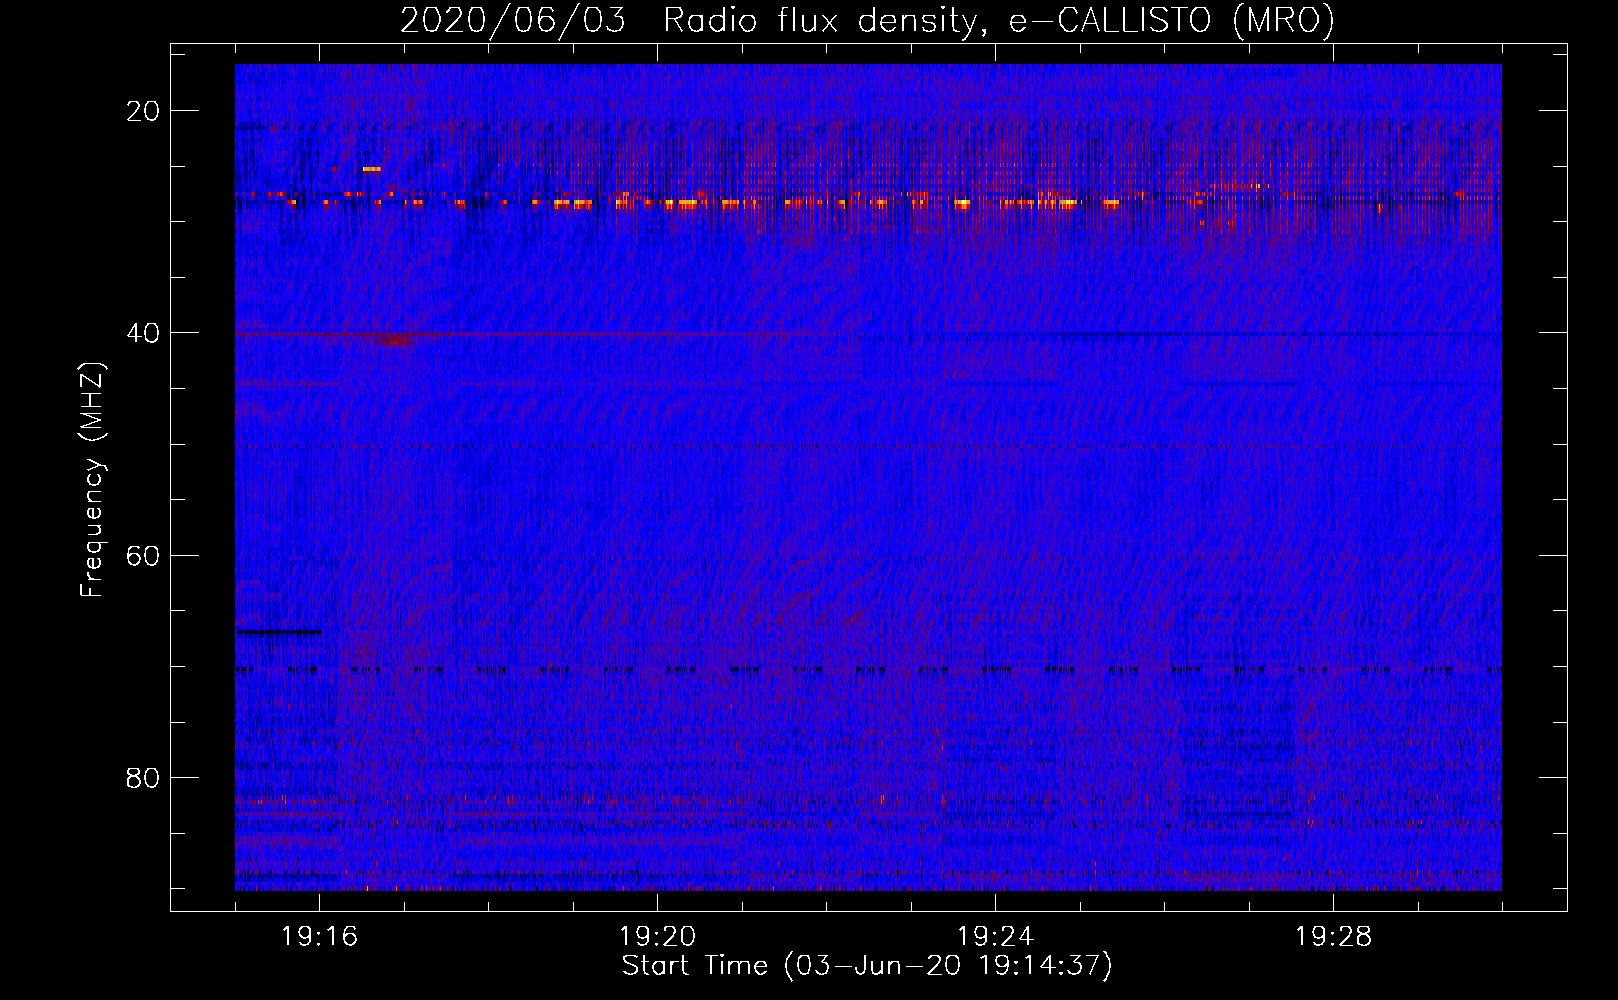Click the '20' frequency tick label
The height and width of the screenshot is (1000, 1618).
point(143,111)
